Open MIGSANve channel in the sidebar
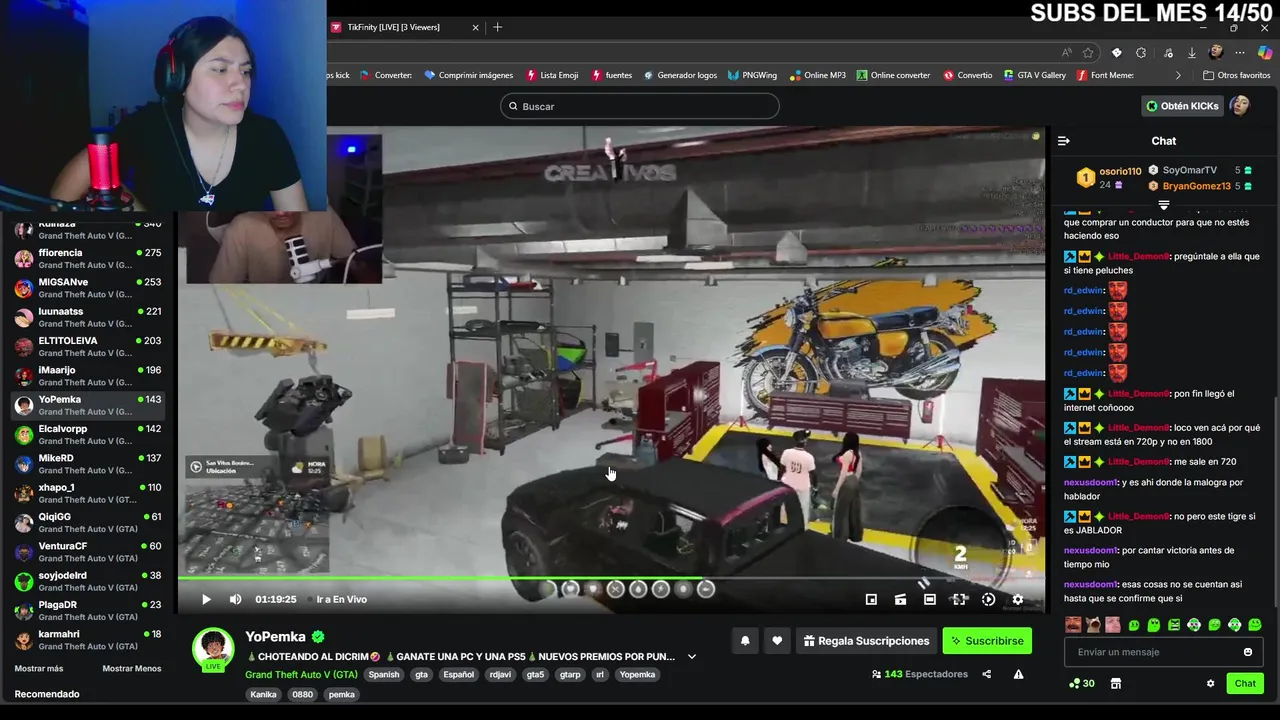 [88, 288]
